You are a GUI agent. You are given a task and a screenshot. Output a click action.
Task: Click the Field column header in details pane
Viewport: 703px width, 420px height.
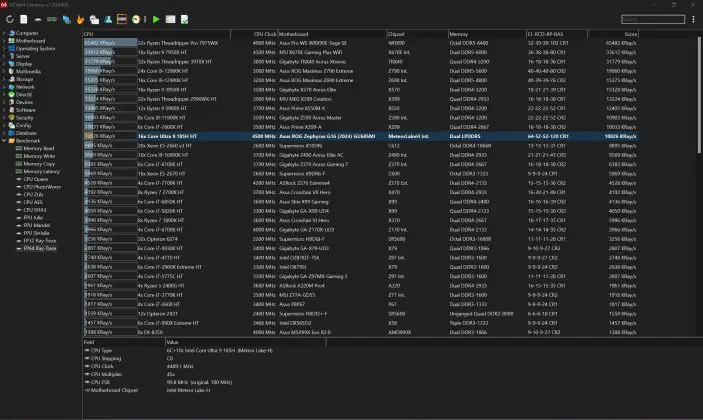click(124, 342)
